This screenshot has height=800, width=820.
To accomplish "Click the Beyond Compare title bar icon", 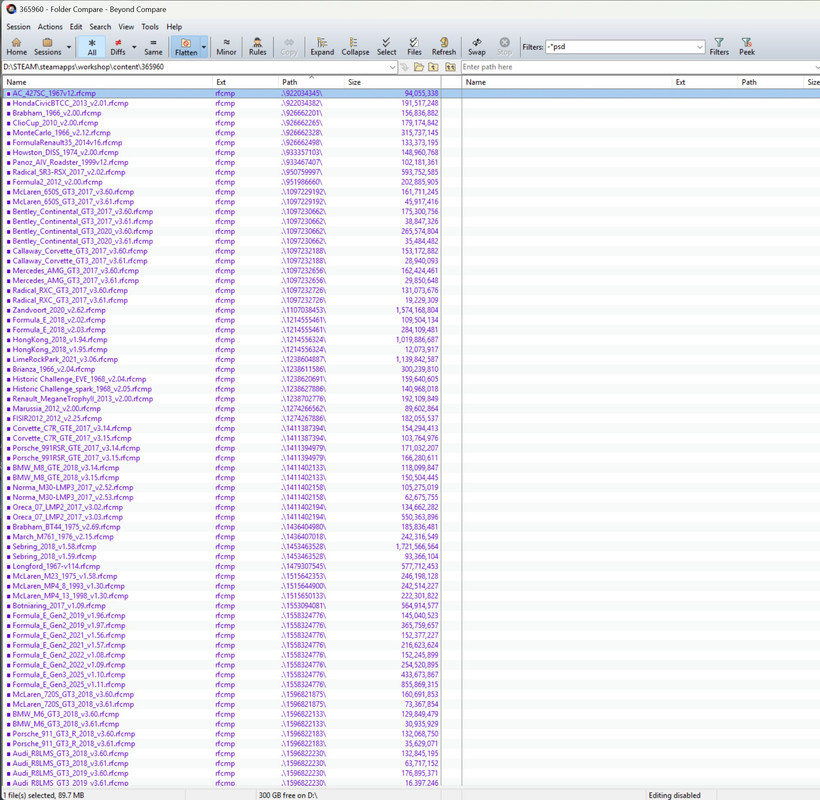I will 10,9.
